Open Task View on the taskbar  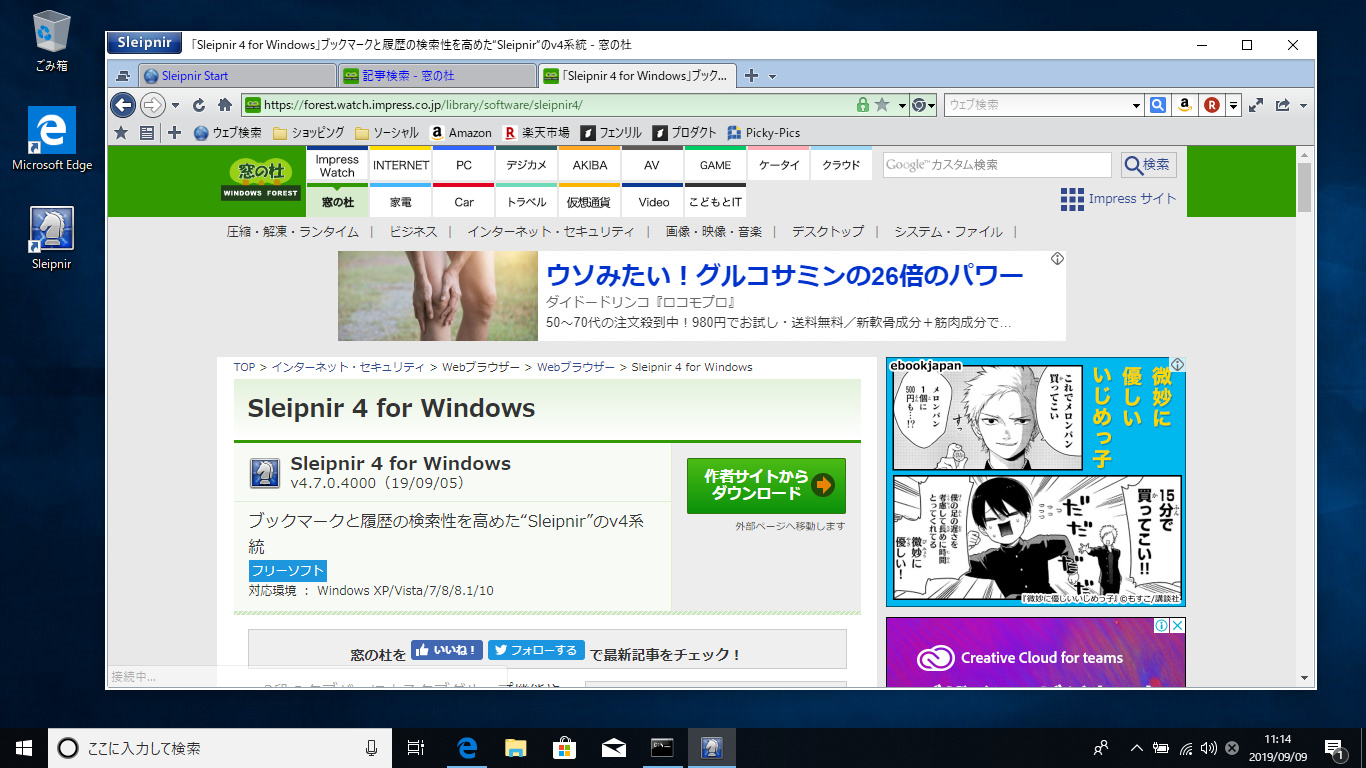click(417, 747)
